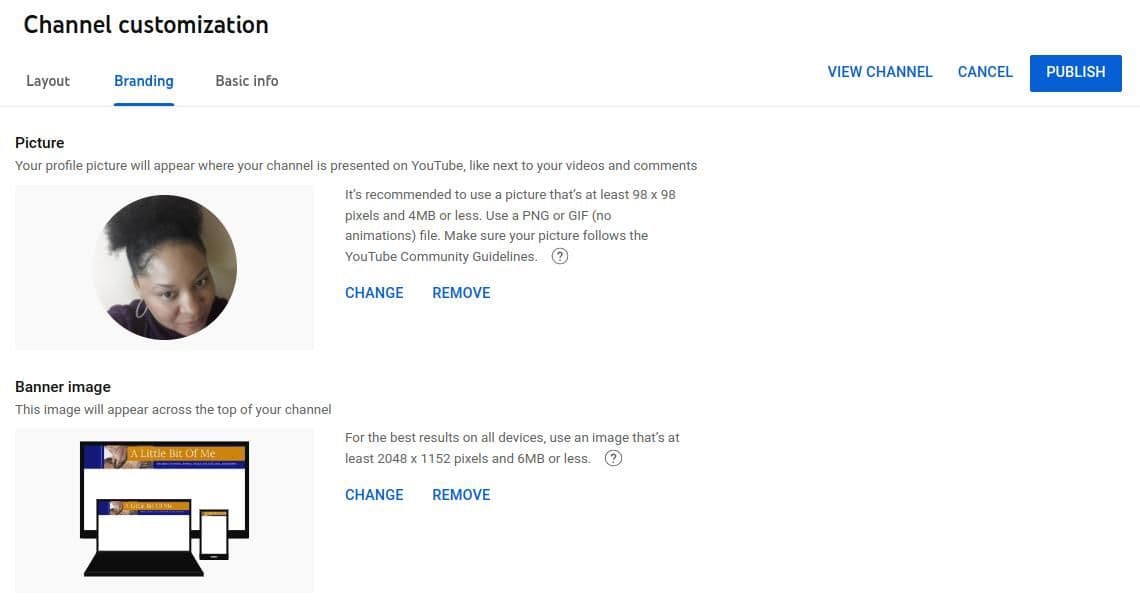Select the Branding tab
The width and height of the screenshot is (1140, 602).
coord(143,81)
